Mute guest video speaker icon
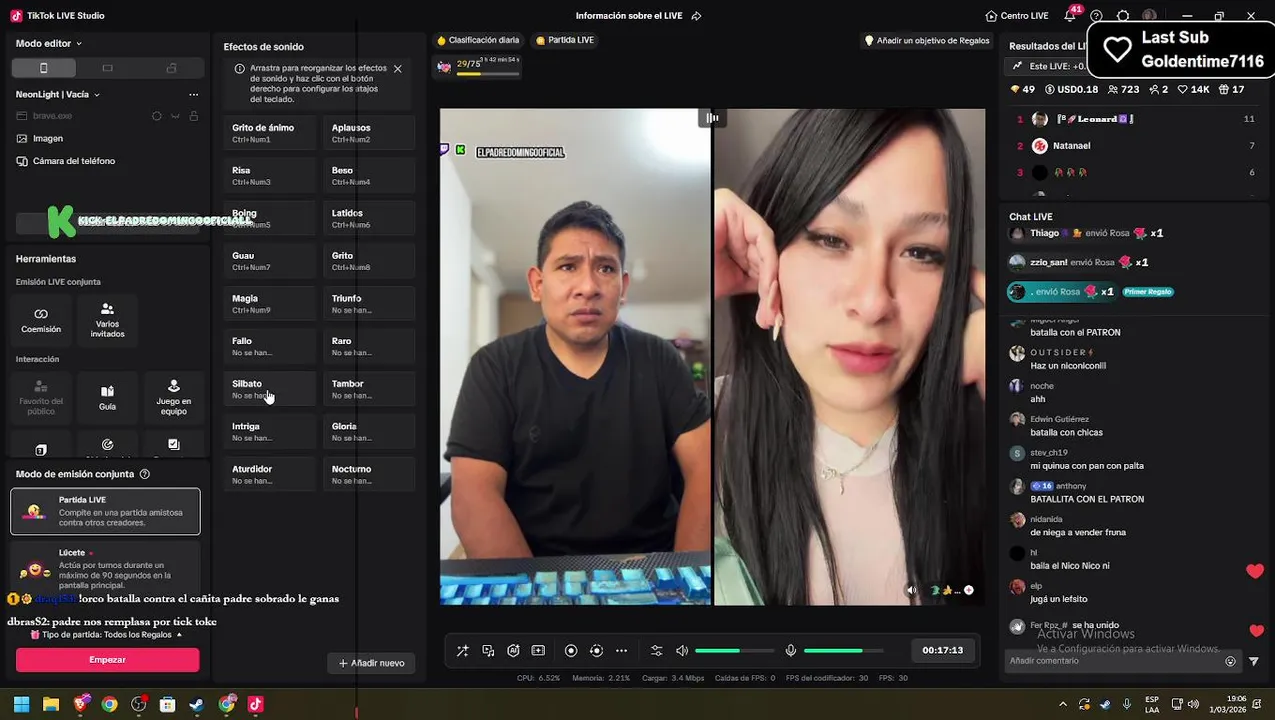 [911, 590]
